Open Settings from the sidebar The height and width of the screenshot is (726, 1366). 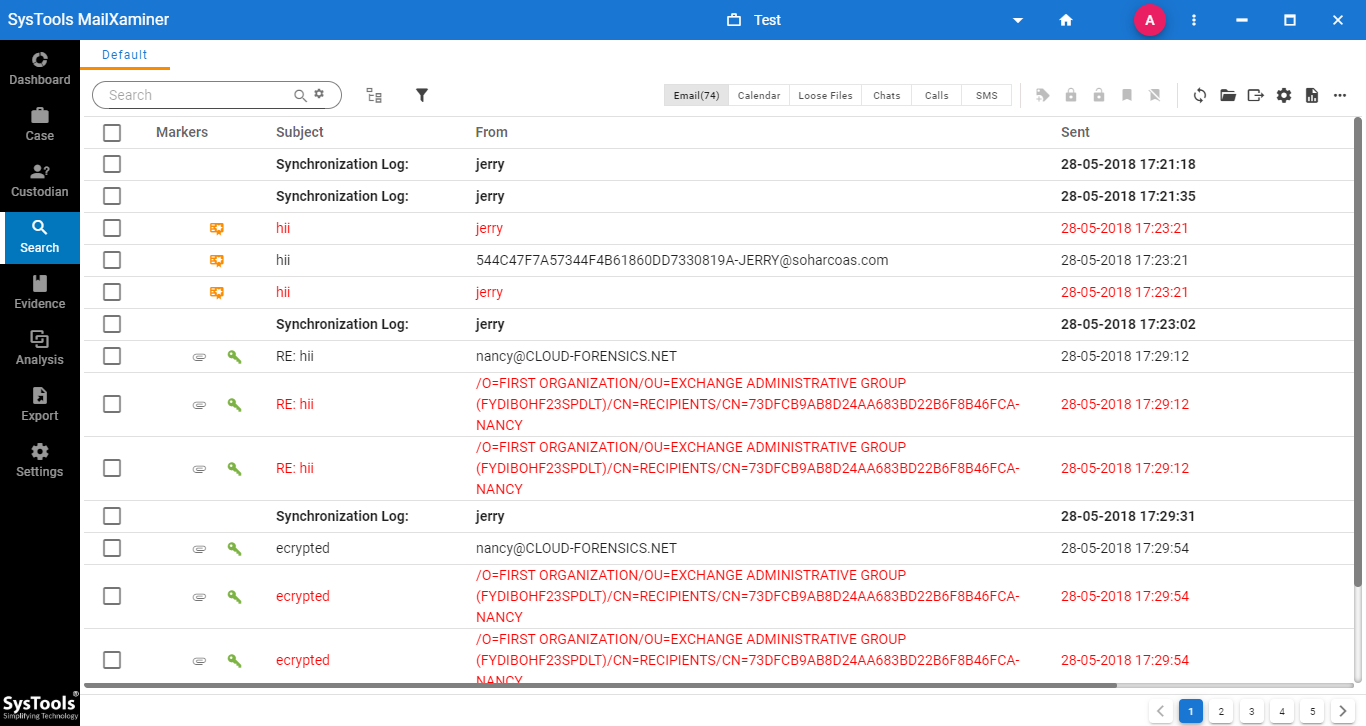[40, 460]
